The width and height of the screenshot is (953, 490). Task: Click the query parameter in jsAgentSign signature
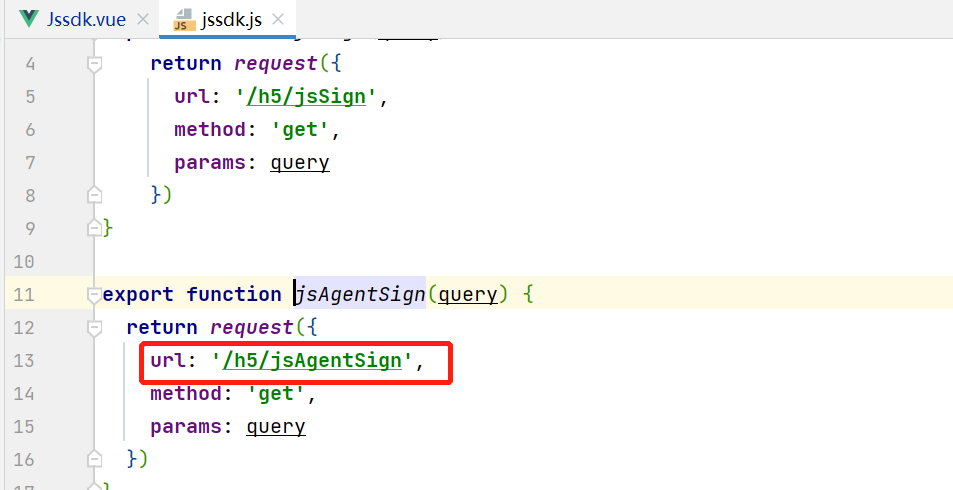pos(468,294)
